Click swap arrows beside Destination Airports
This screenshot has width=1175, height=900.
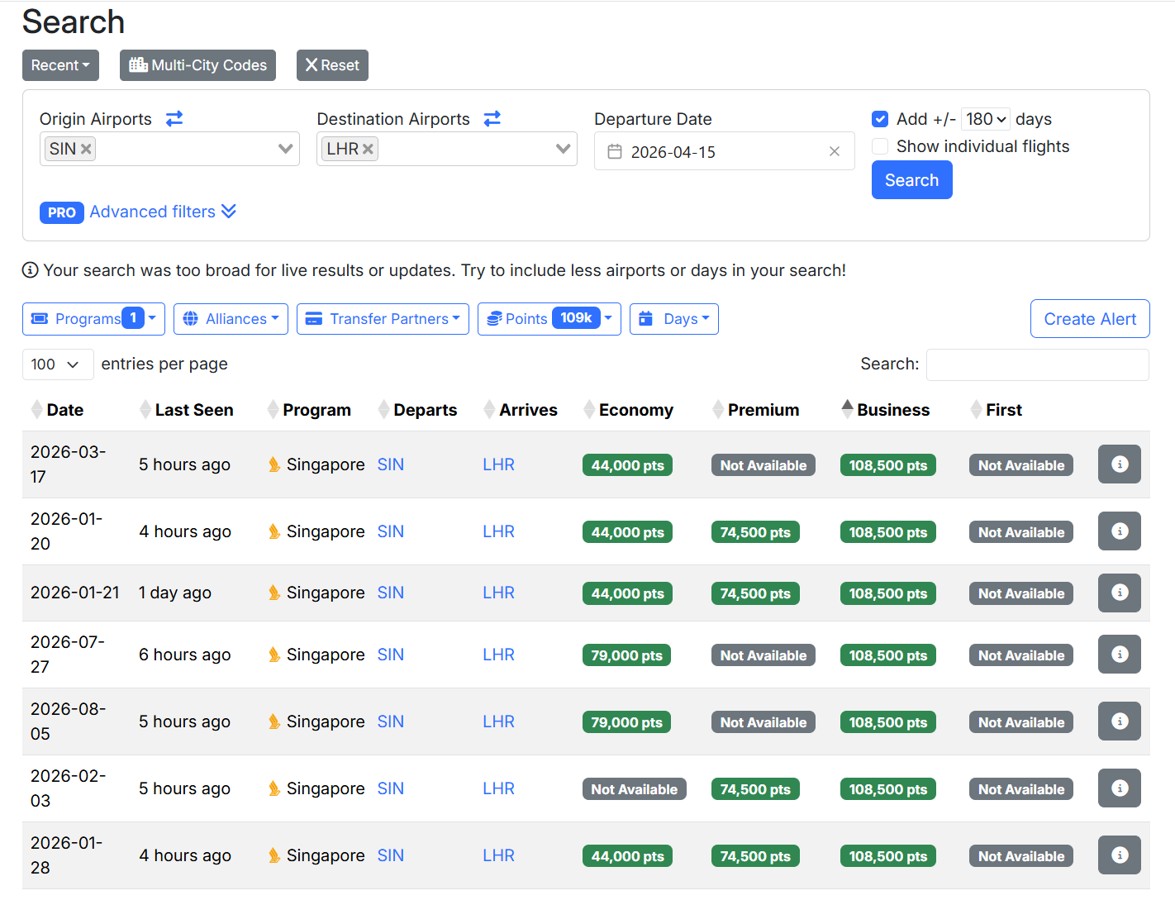pyautogui.click(x=492, y=118)
